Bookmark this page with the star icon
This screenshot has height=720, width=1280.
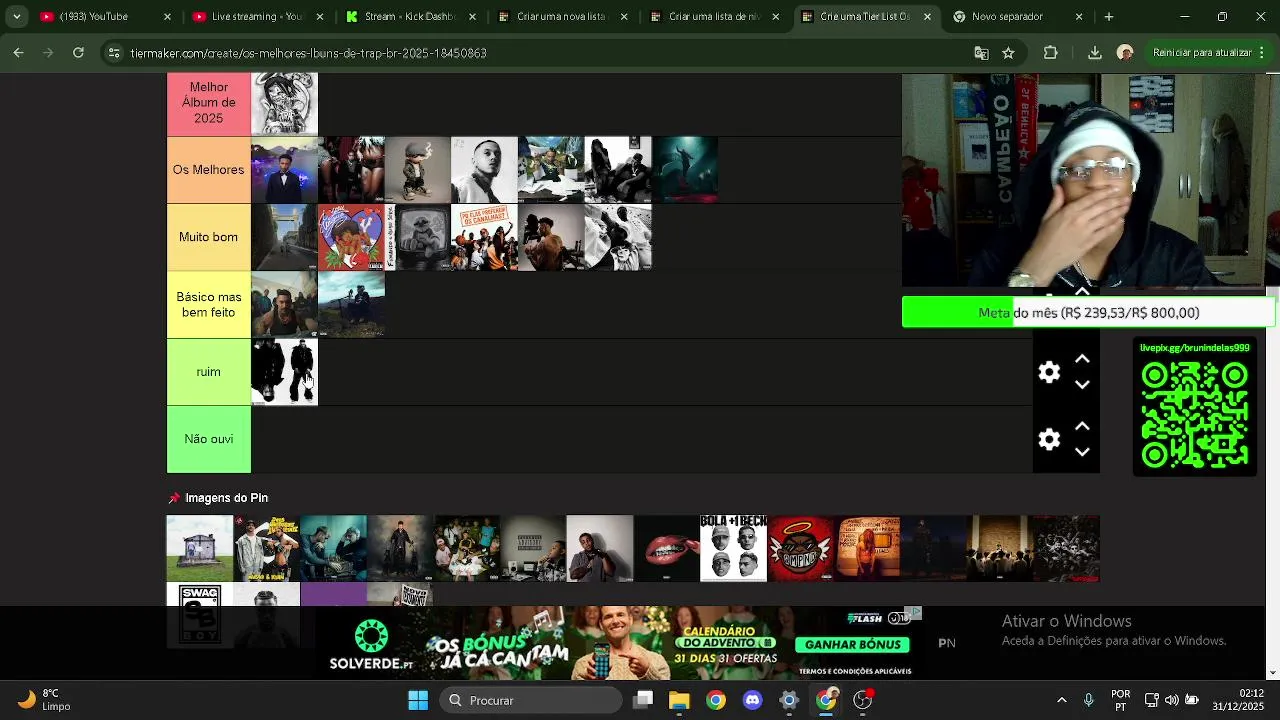pos(1008,53)
